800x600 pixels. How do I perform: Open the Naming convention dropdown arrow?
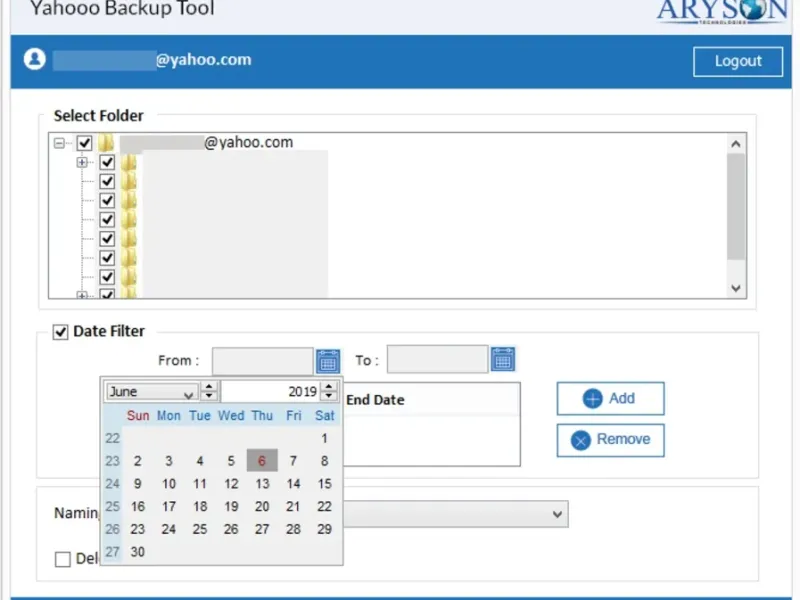[557, 514]
